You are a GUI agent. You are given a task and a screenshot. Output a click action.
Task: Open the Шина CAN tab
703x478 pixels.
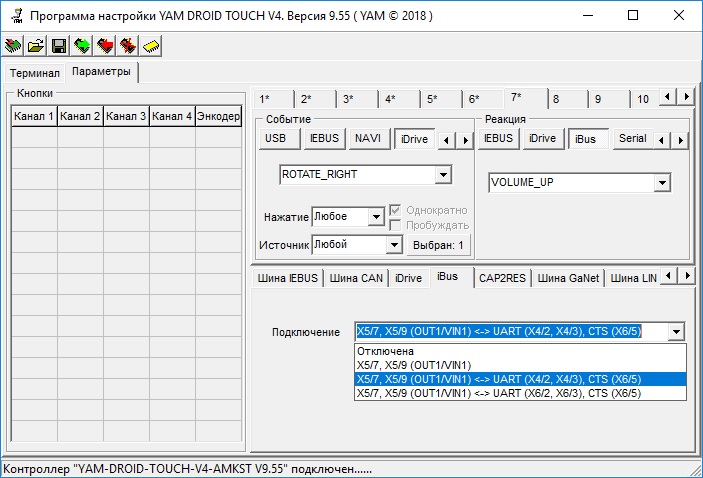[356, 278]
